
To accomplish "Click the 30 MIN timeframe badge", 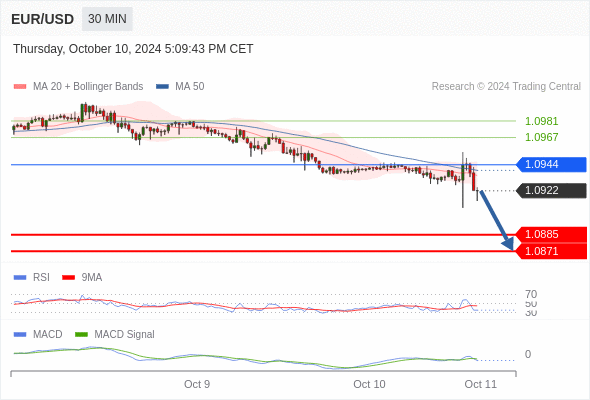I will [107, 19].
